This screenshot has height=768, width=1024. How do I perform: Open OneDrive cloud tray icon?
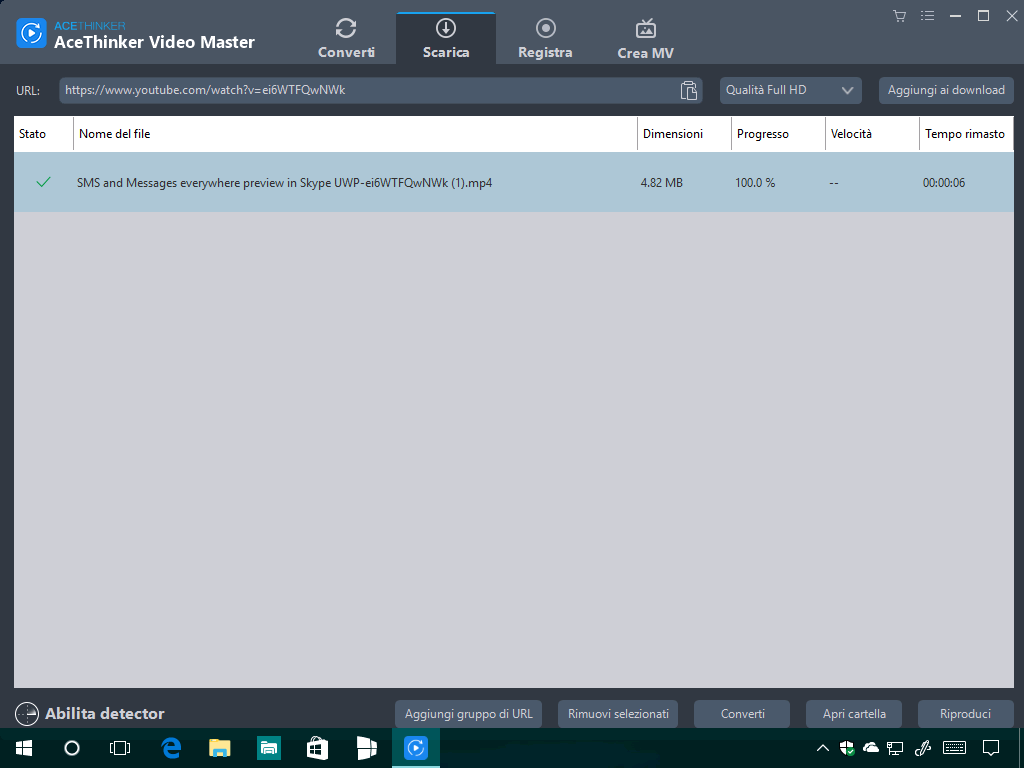pyautogui.click(x=871, y=748)
